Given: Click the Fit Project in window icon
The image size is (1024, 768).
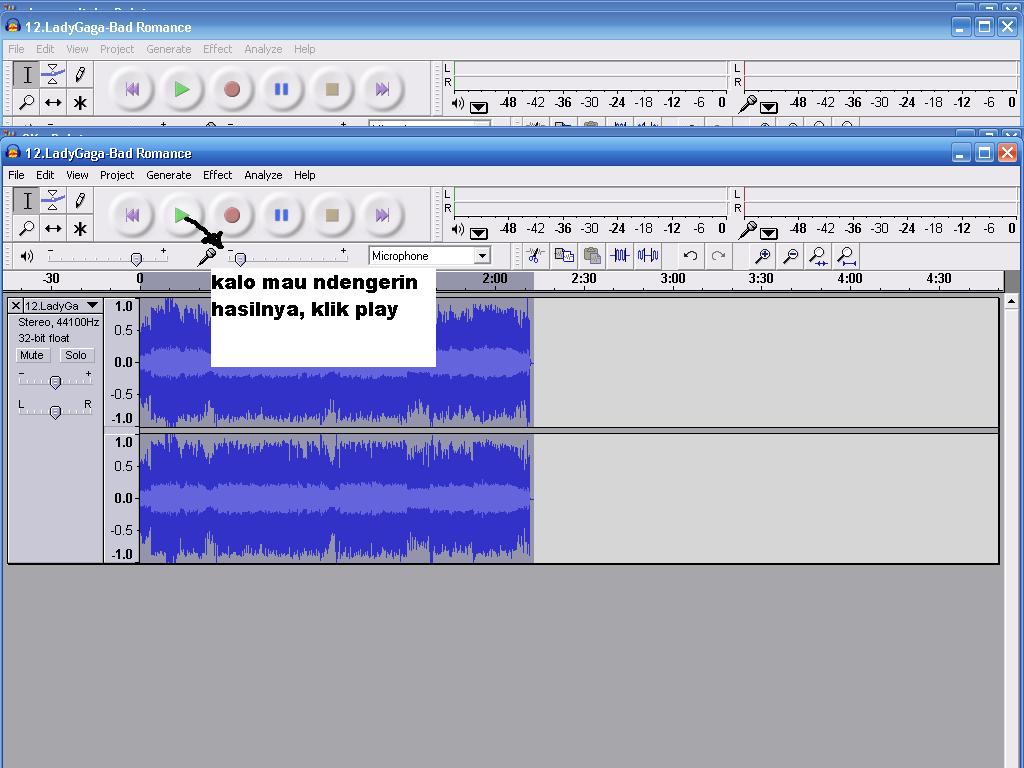Looking at the screenshot, I should coord(846,255).
